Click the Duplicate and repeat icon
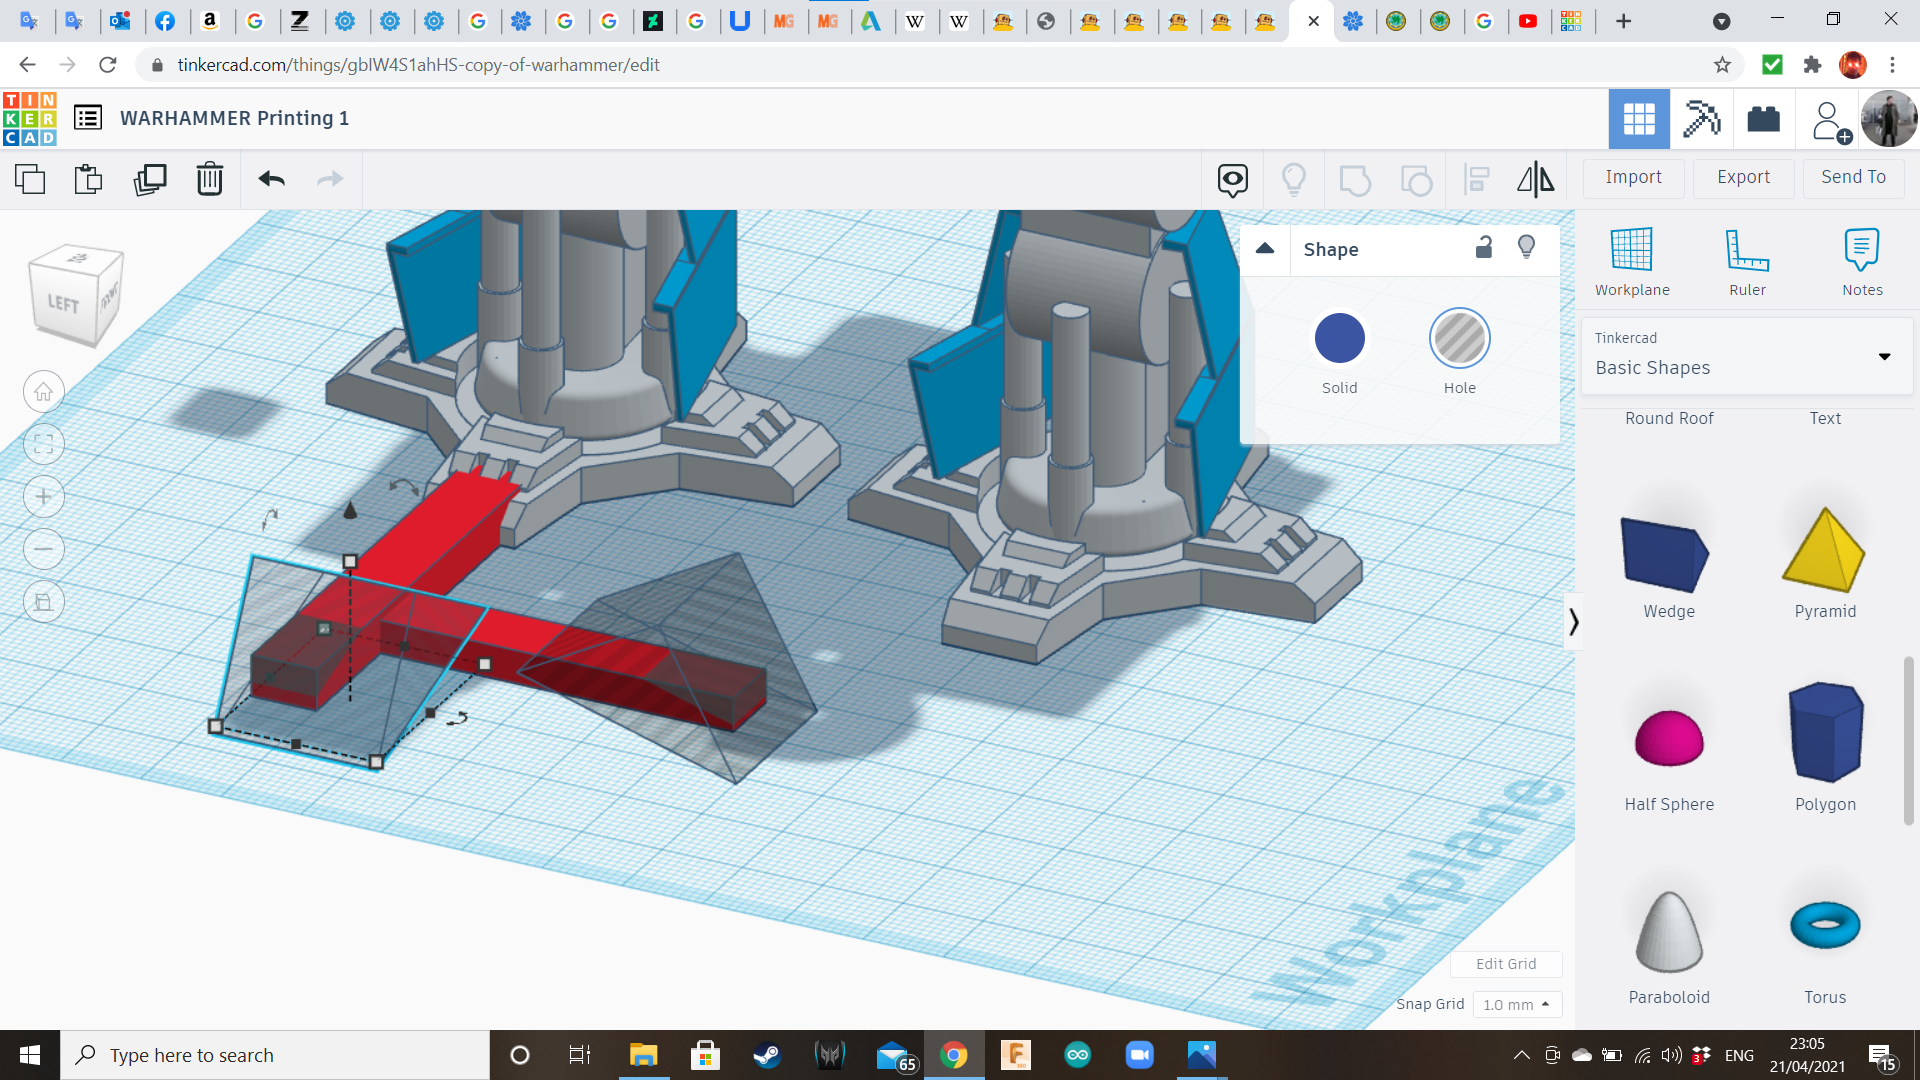This screenshot has height=1080, width=1920. [150, 179]
